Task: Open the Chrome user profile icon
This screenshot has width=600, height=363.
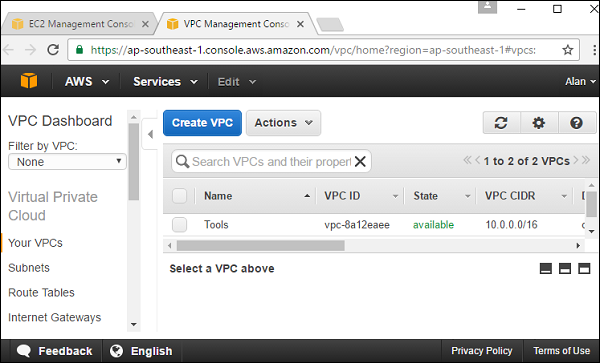Action: point(488,7)
